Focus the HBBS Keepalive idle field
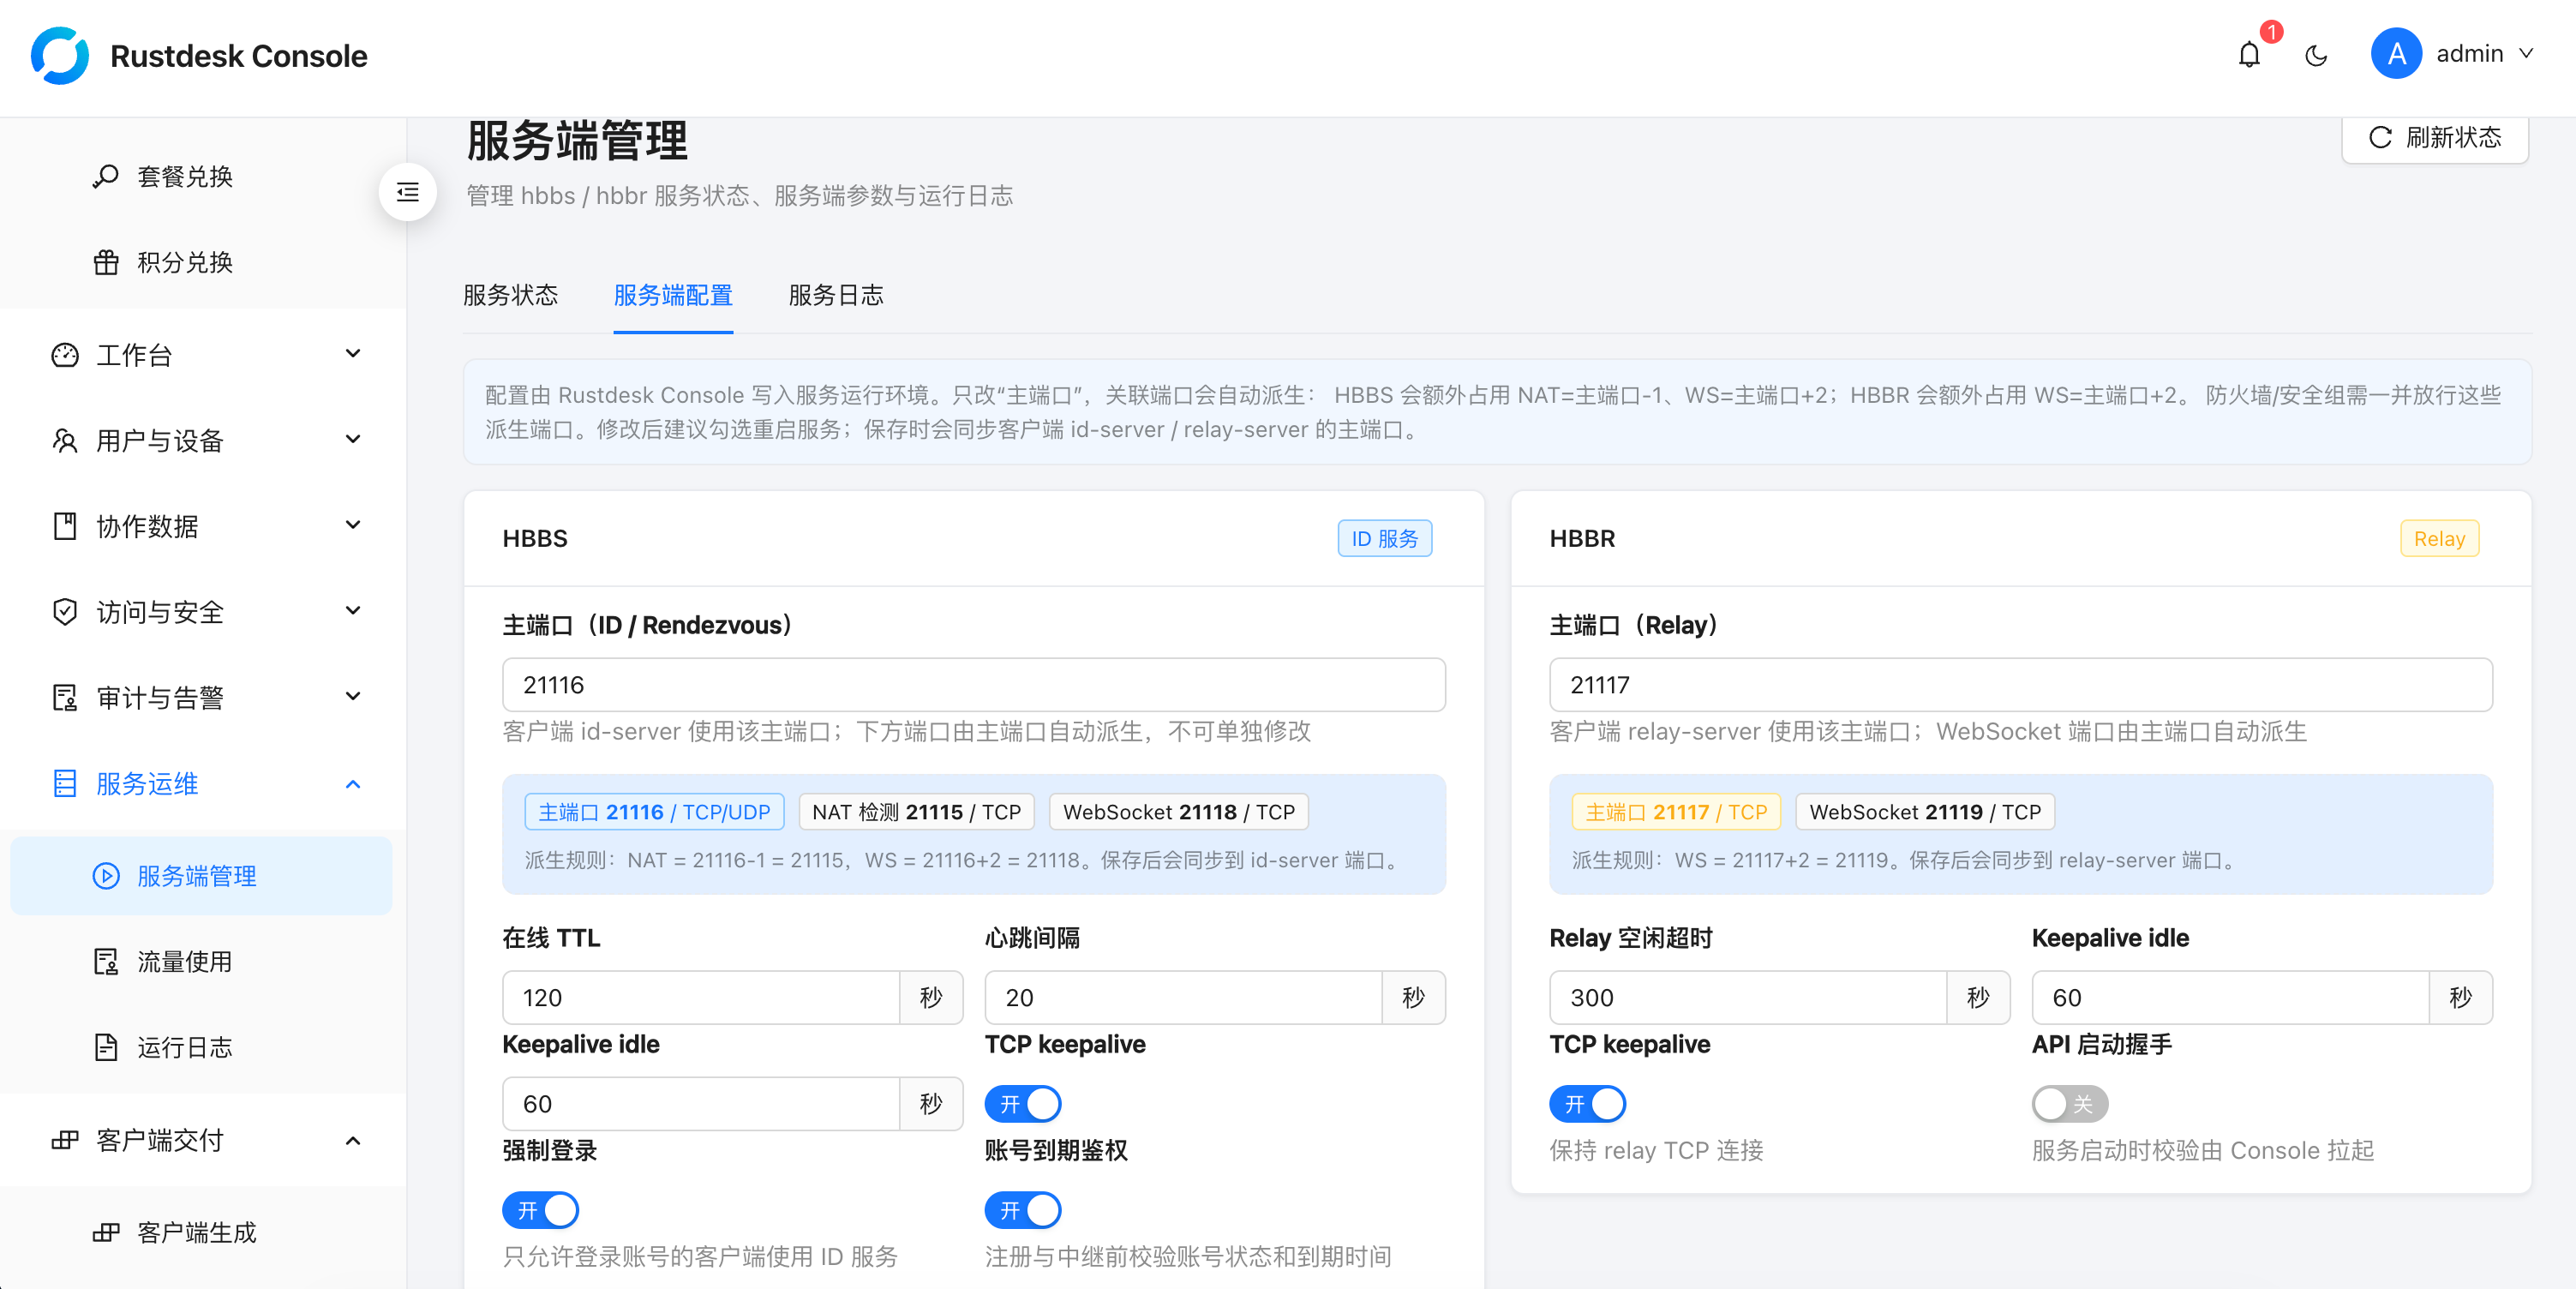This screenshot has width=2576, height=1289. [x=701, y=1104]
